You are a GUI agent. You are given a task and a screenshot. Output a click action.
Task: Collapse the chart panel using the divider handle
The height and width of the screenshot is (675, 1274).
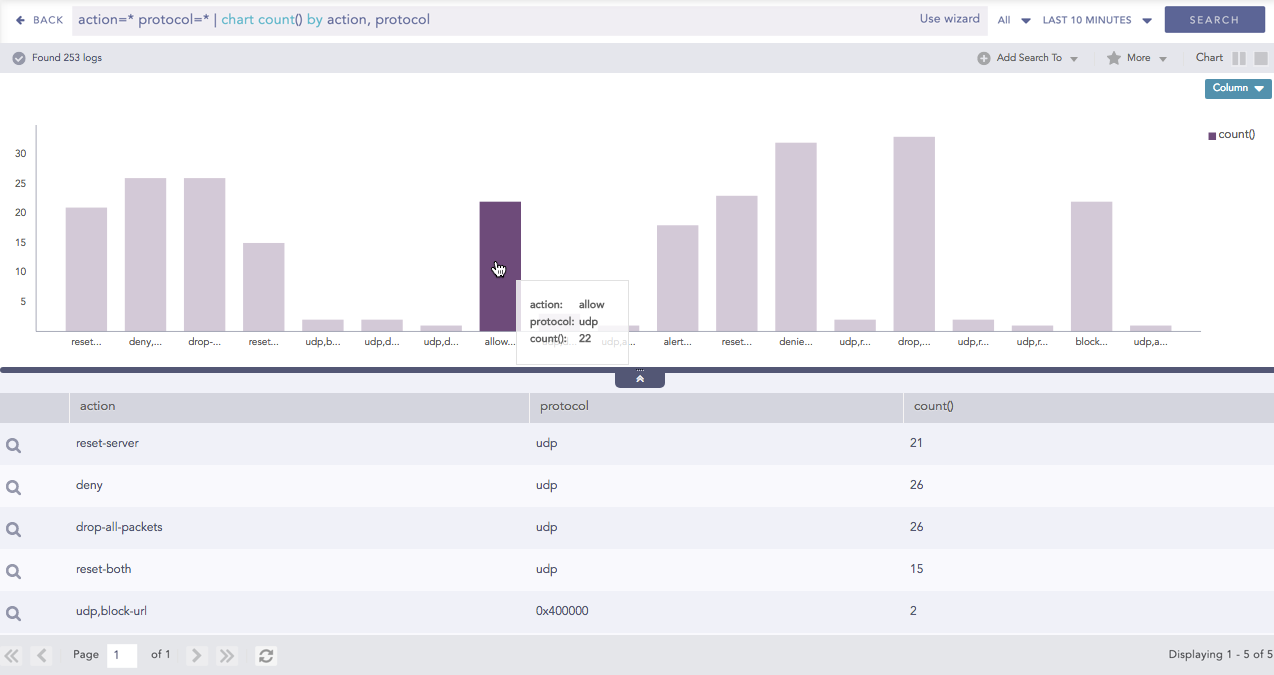(640, 379)
